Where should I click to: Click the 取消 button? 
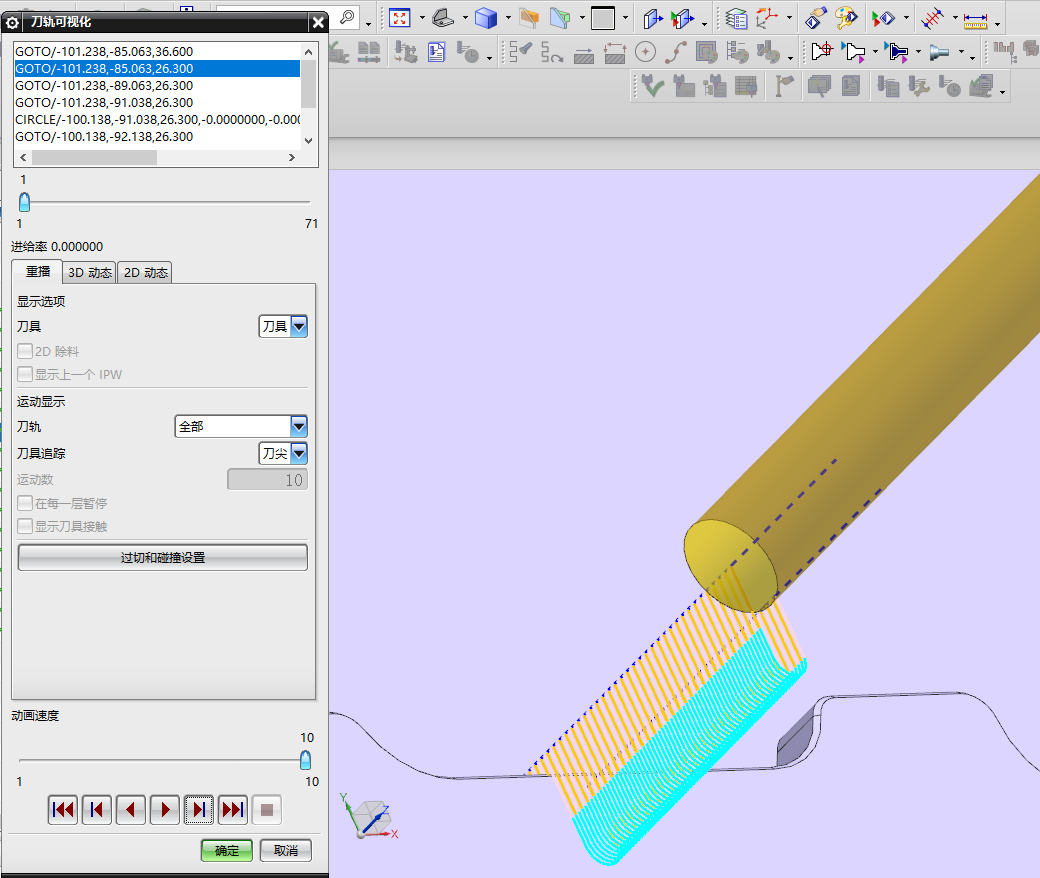pos(286,850)
